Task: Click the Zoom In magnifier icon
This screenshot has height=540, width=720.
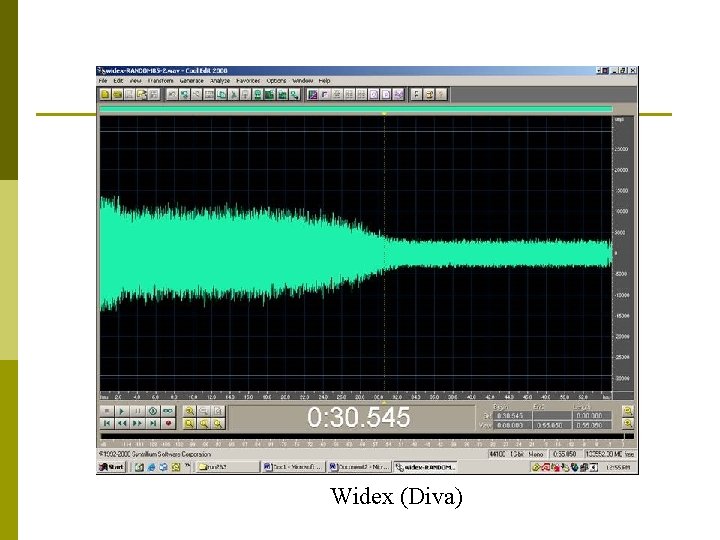Action: [x=189, y=411]
